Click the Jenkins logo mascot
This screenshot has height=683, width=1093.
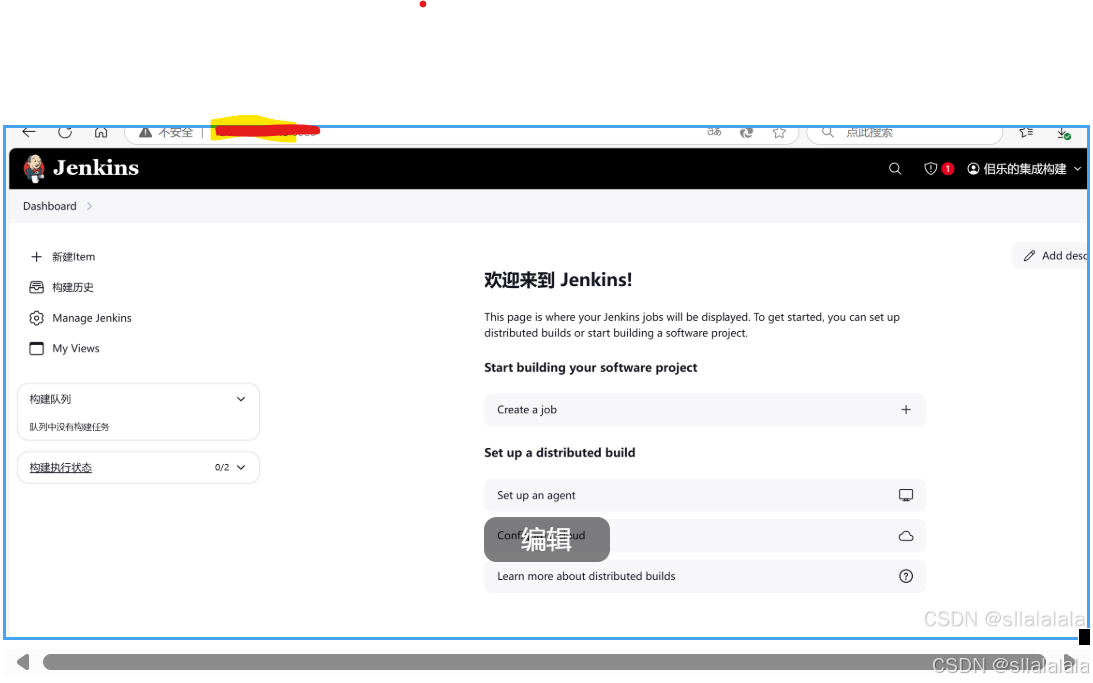point(33,169)
